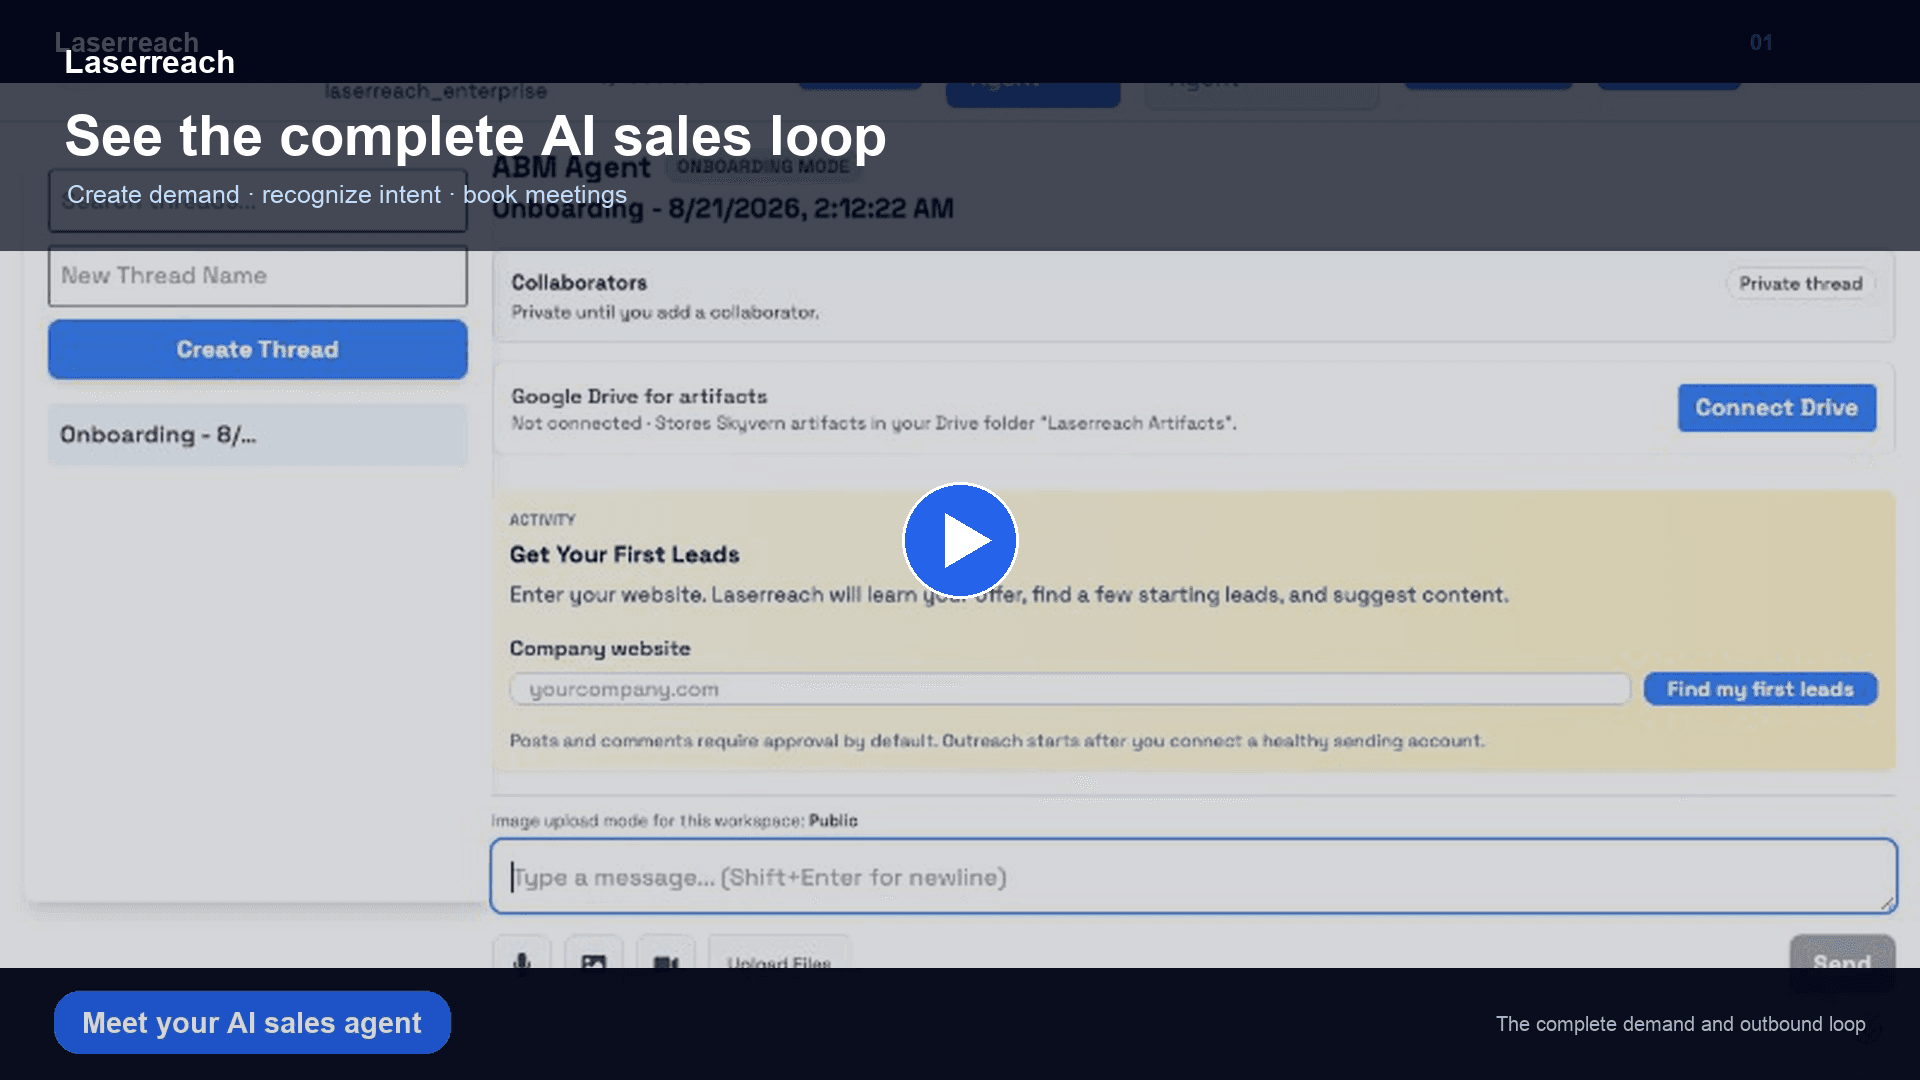Click the complete demand and outbound loop text
The height and width of the screenshot is (1080, 1920).
(x=1680, y=1024)
